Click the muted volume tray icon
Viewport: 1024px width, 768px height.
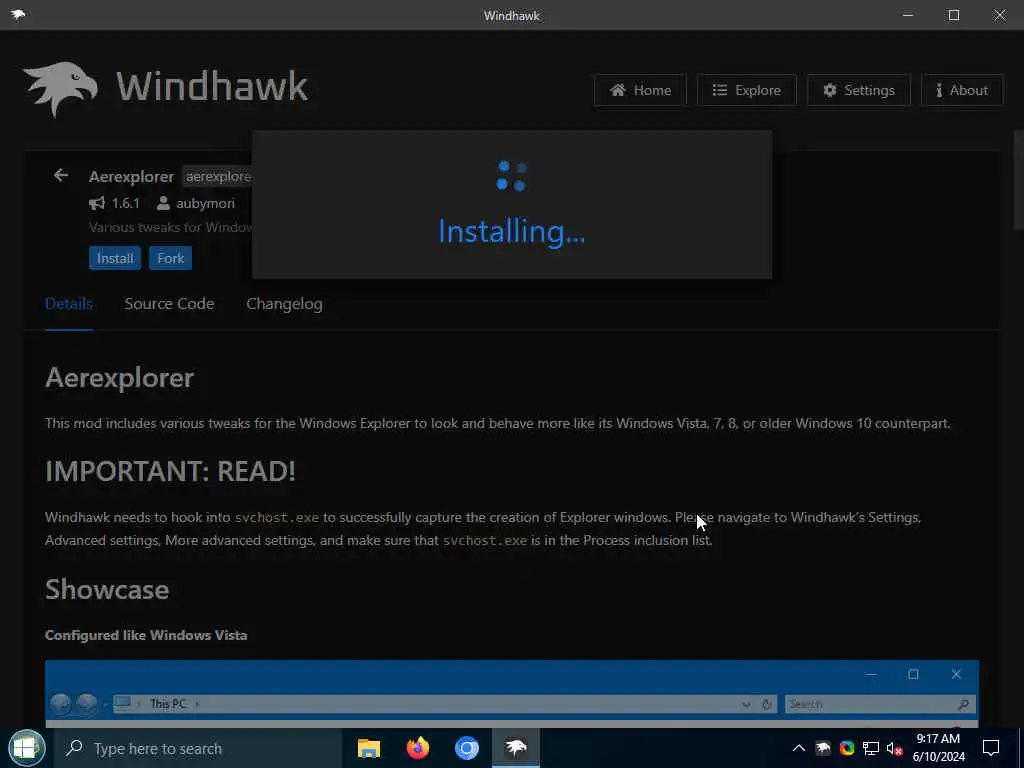click(895, 748)
